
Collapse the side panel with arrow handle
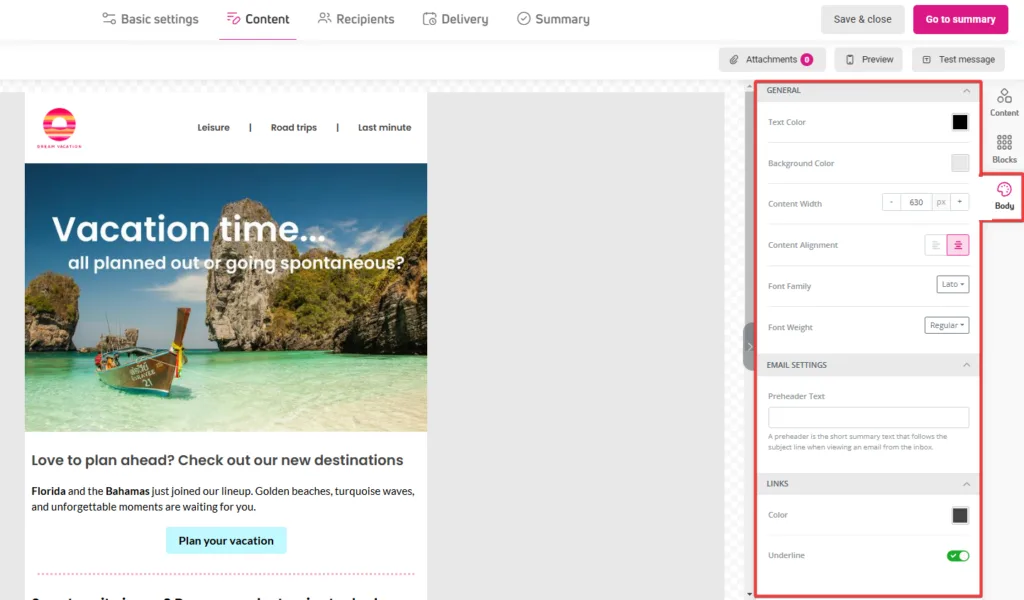click(749, 347)
